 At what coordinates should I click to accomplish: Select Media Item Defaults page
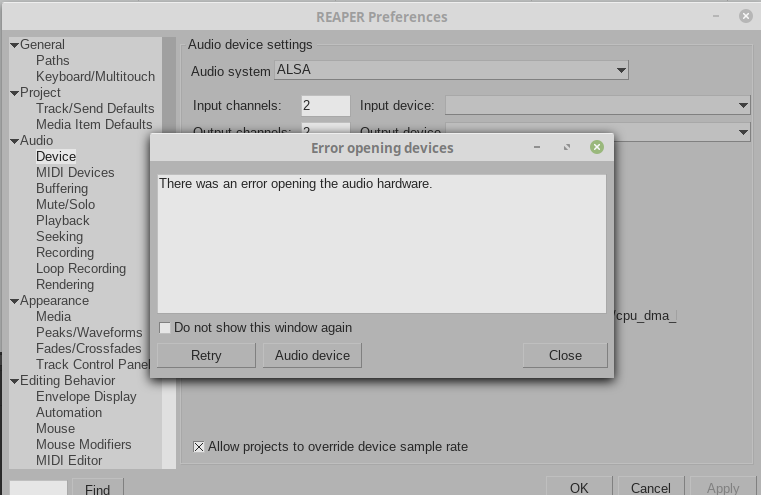click(x=94, y=125)
